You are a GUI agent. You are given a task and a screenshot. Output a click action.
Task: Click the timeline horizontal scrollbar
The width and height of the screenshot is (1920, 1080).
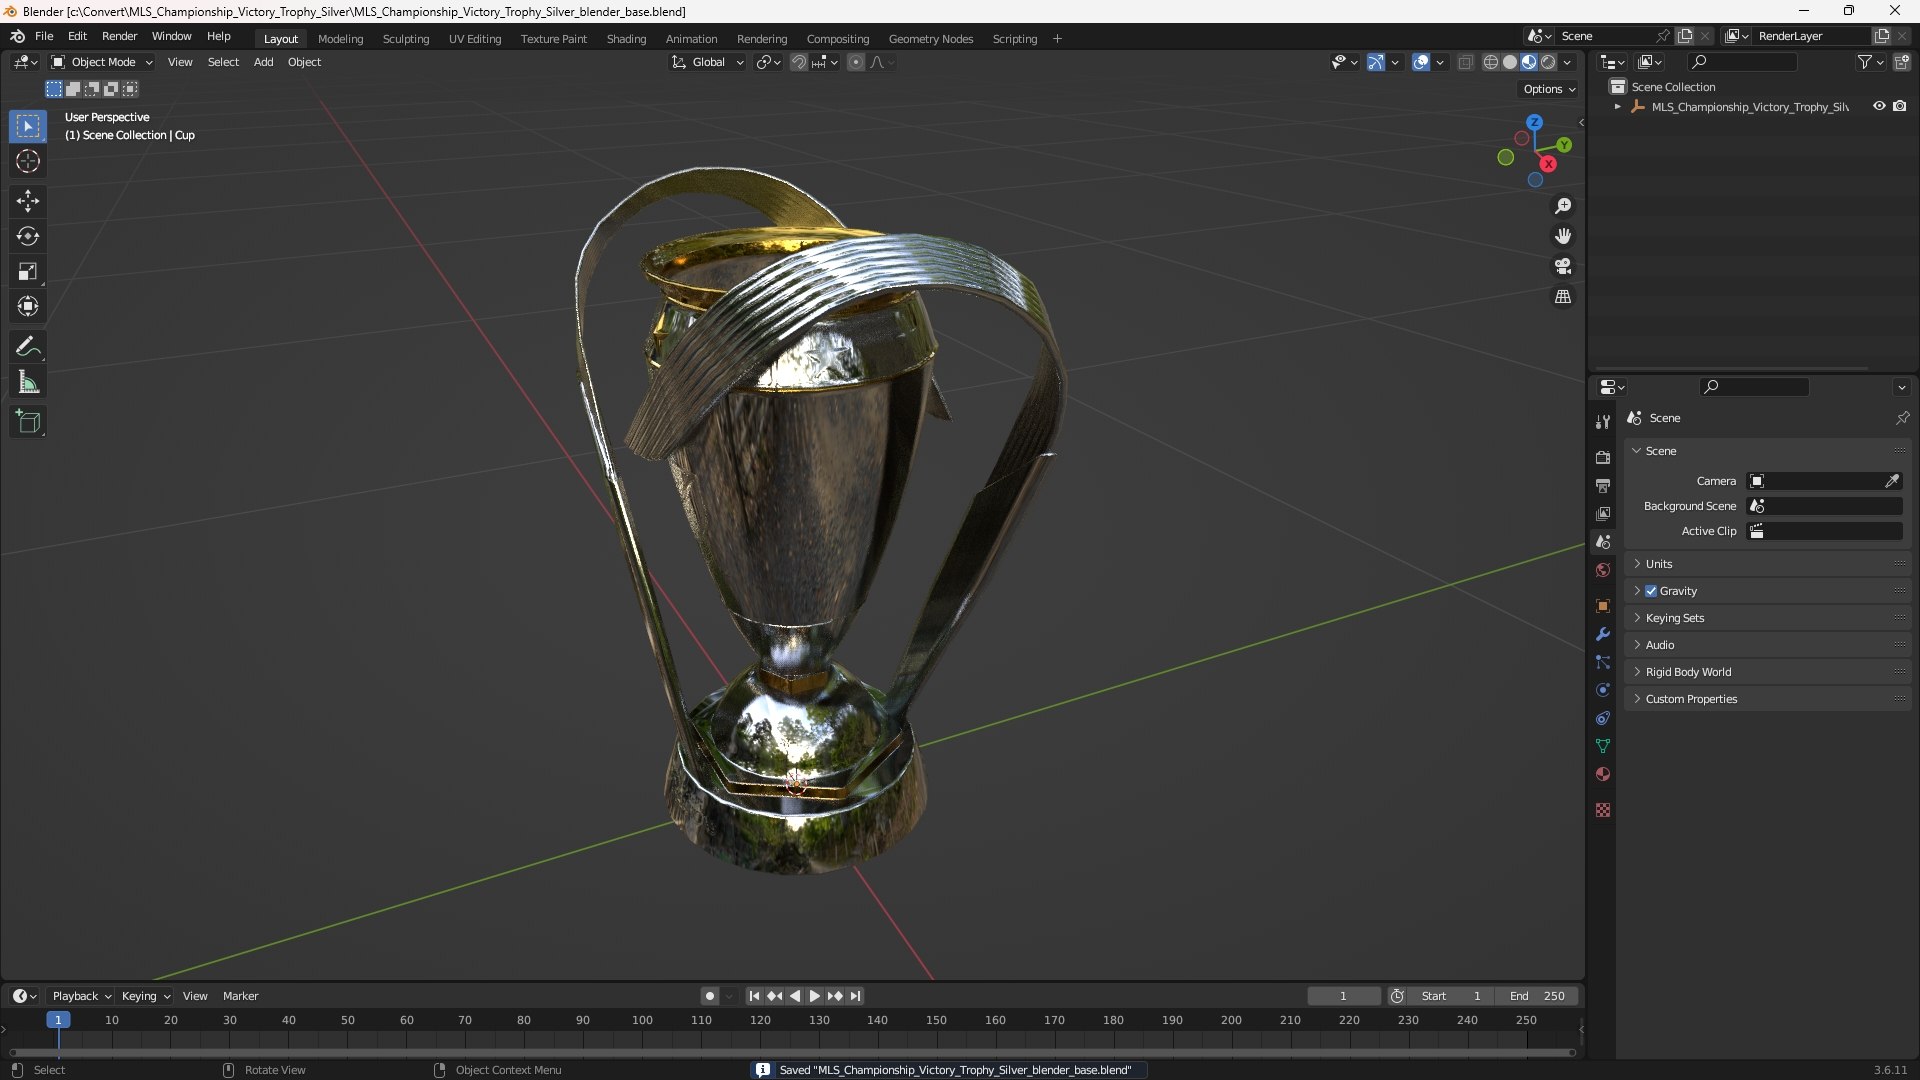click(x=792, y=1052)
